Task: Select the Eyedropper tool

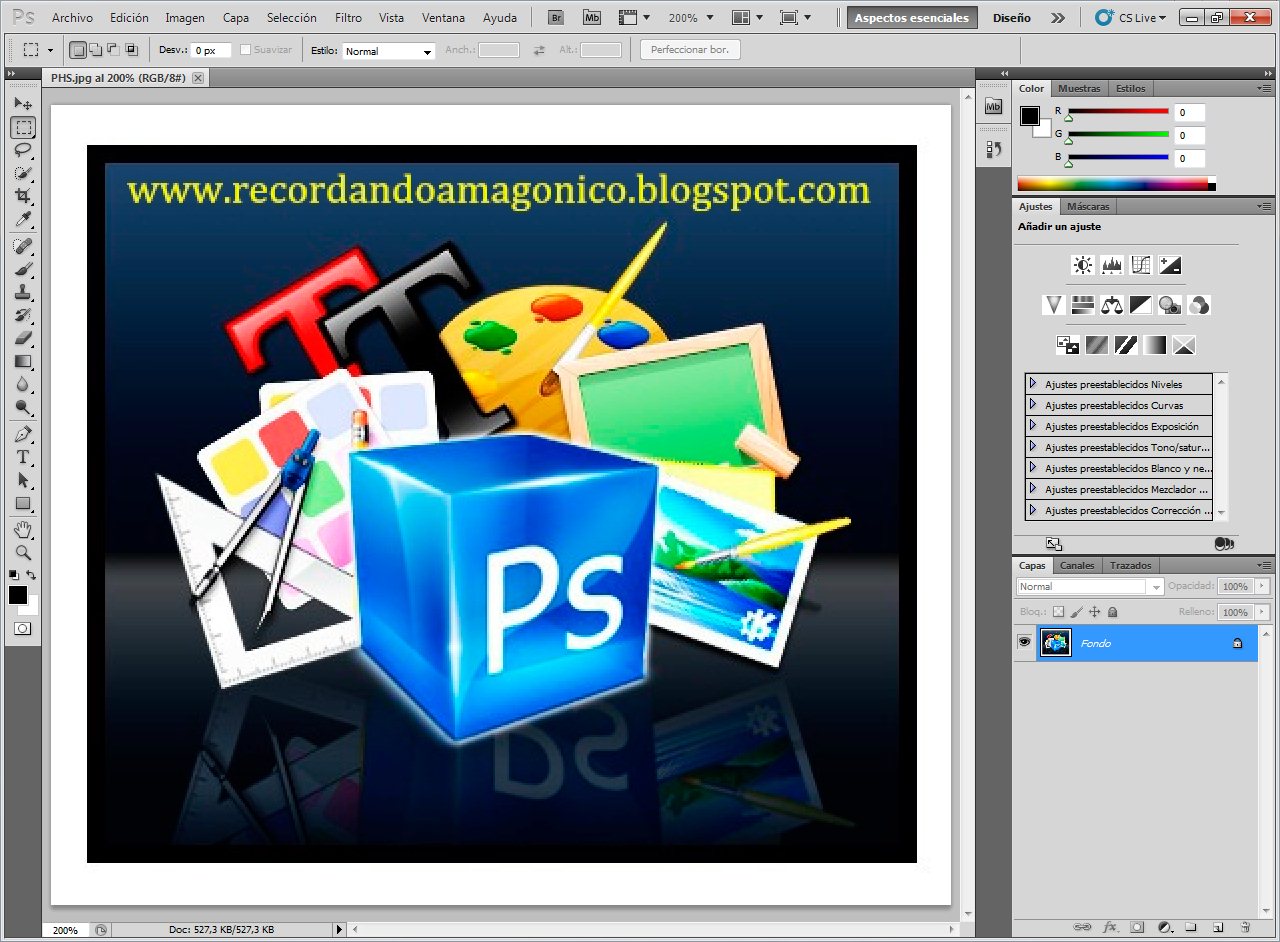Action: [23, 219]
